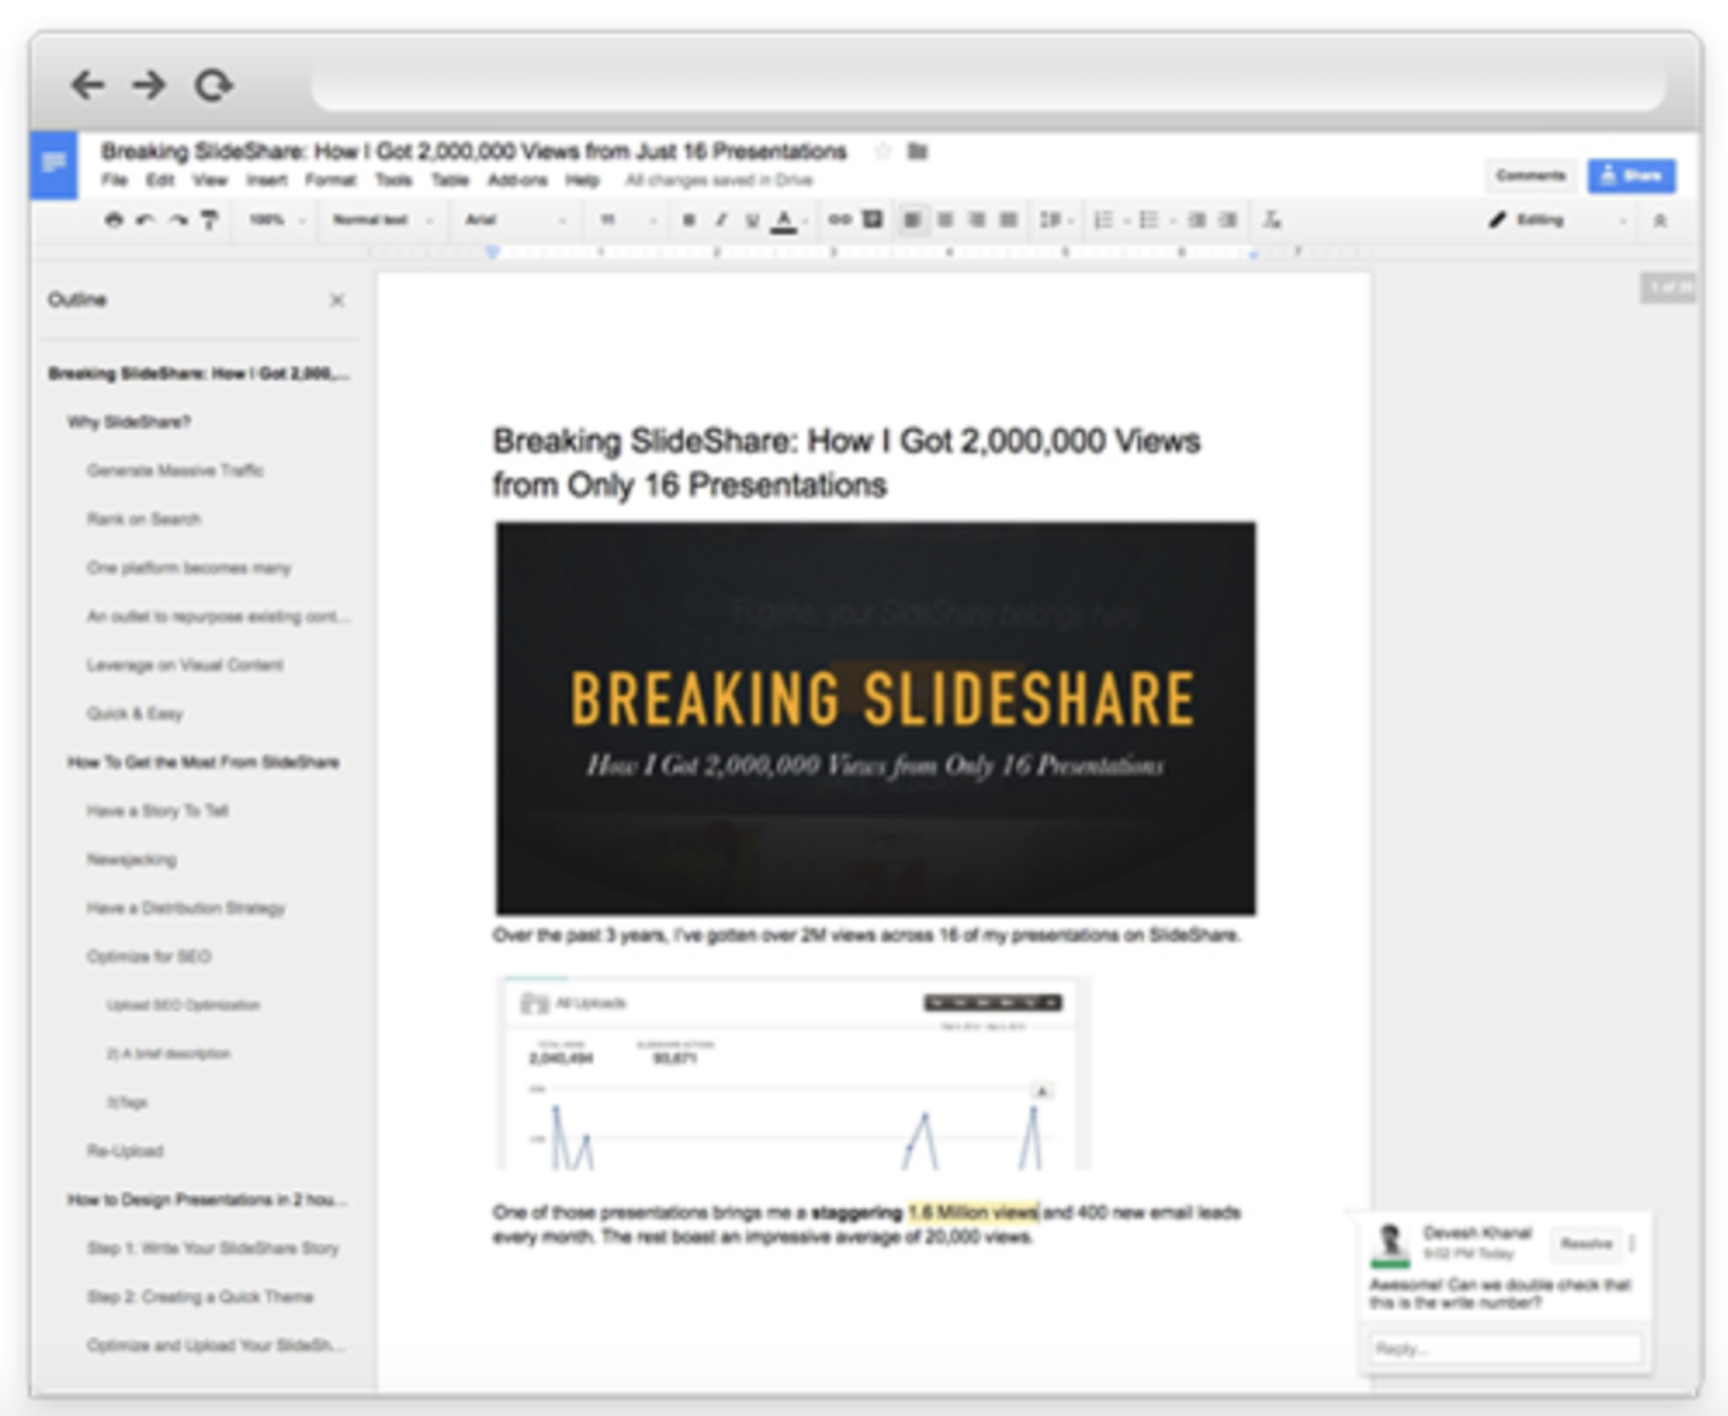Close the Outline panel
This screenshot has height=1416, width=1728.
point(337,300)
